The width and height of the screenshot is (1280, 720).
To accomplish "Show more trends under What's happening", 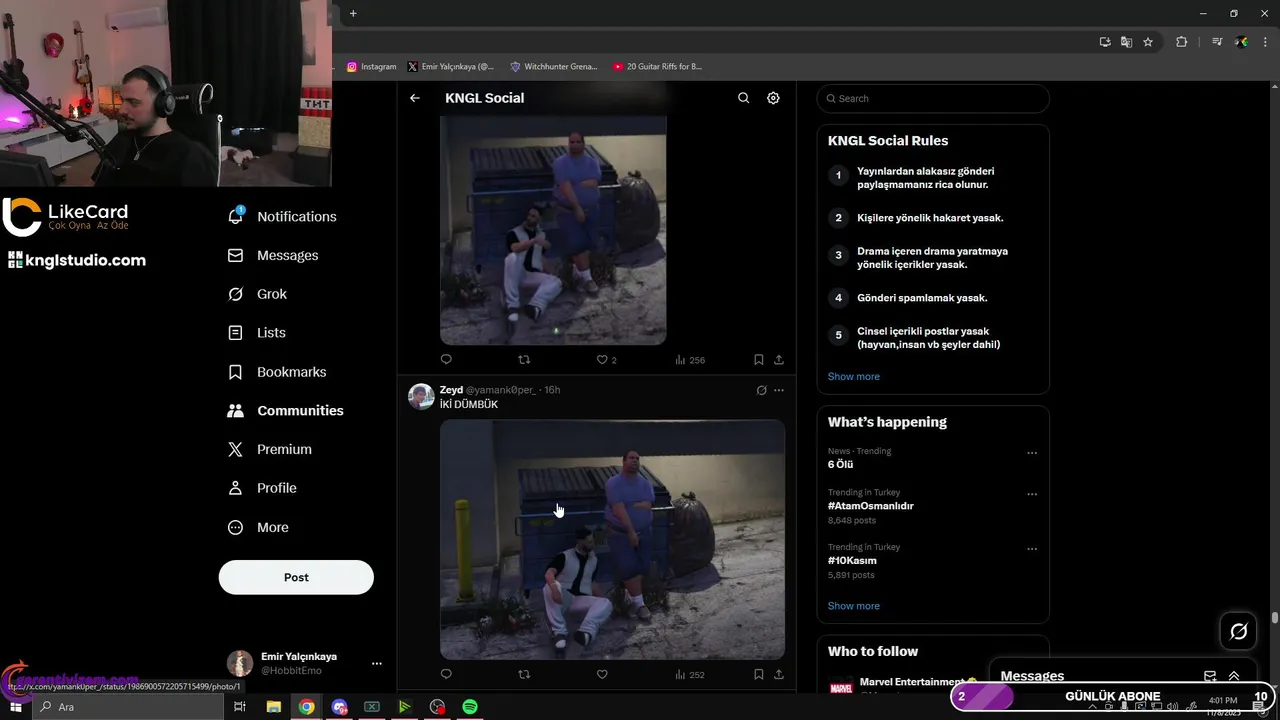I will pyautogui.click(x=854, y=606).
